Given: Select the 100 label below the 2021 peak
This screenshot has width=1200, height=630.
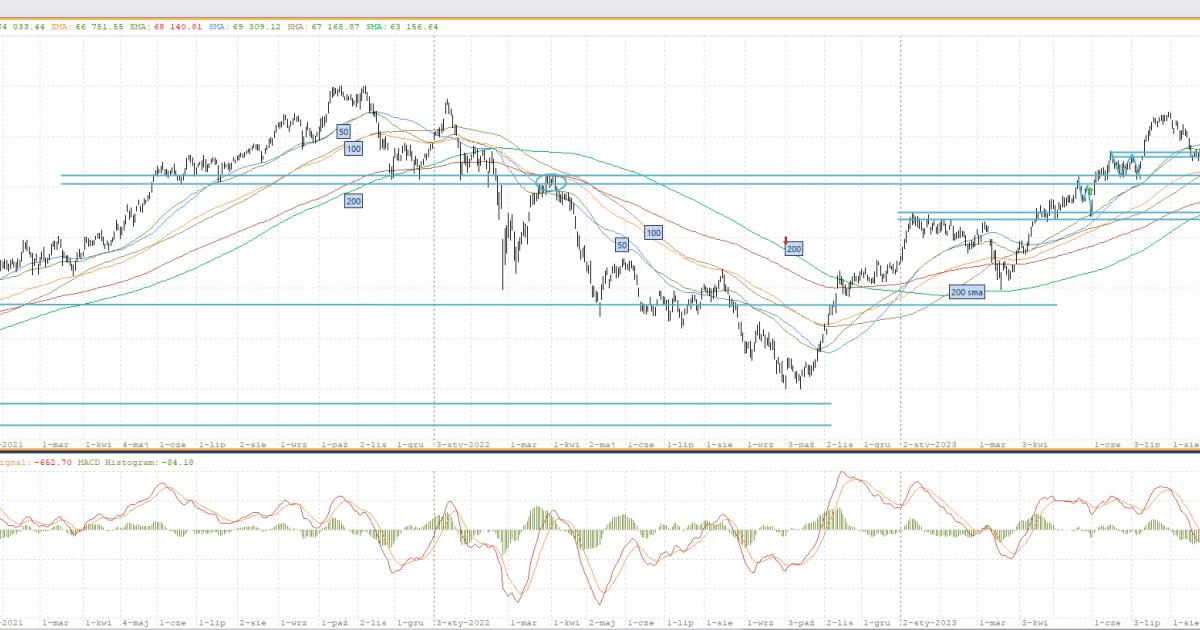Looking at the screenshot, I should click(x=353, y=149).
